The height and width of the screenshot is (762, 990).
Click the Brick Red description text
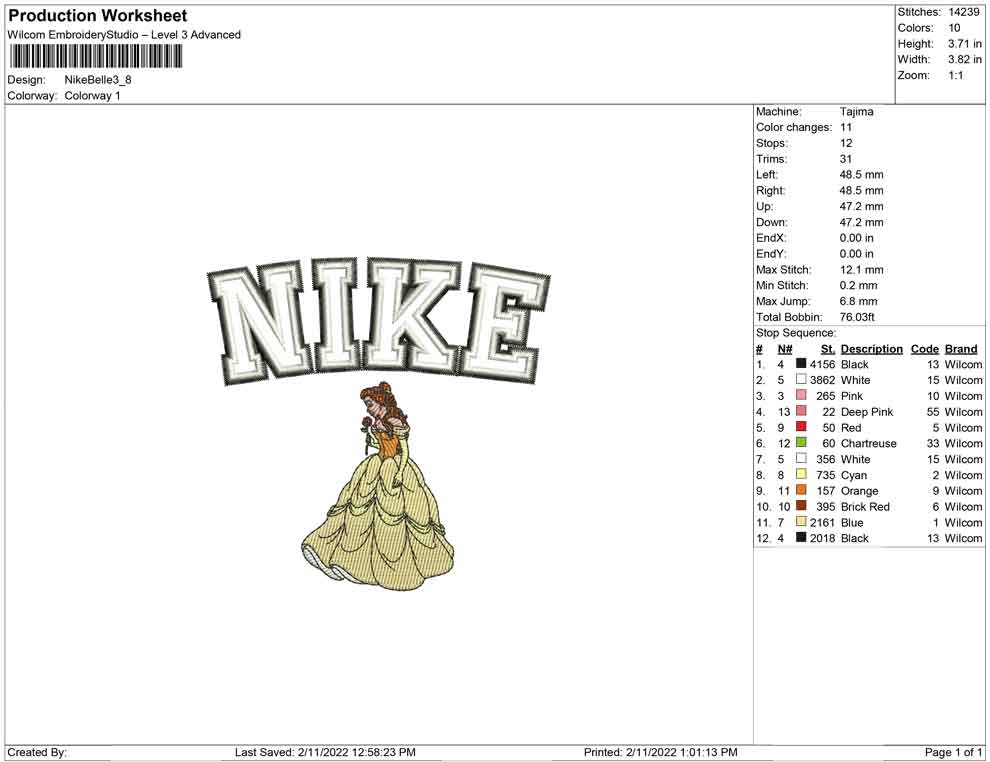(x=865, y=506)
